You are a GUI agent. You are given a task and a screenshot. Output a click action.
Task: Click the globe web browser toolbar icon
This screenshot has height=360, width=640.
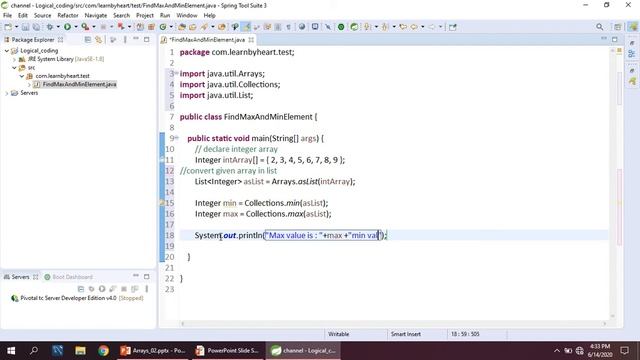(x=302, y=27)
